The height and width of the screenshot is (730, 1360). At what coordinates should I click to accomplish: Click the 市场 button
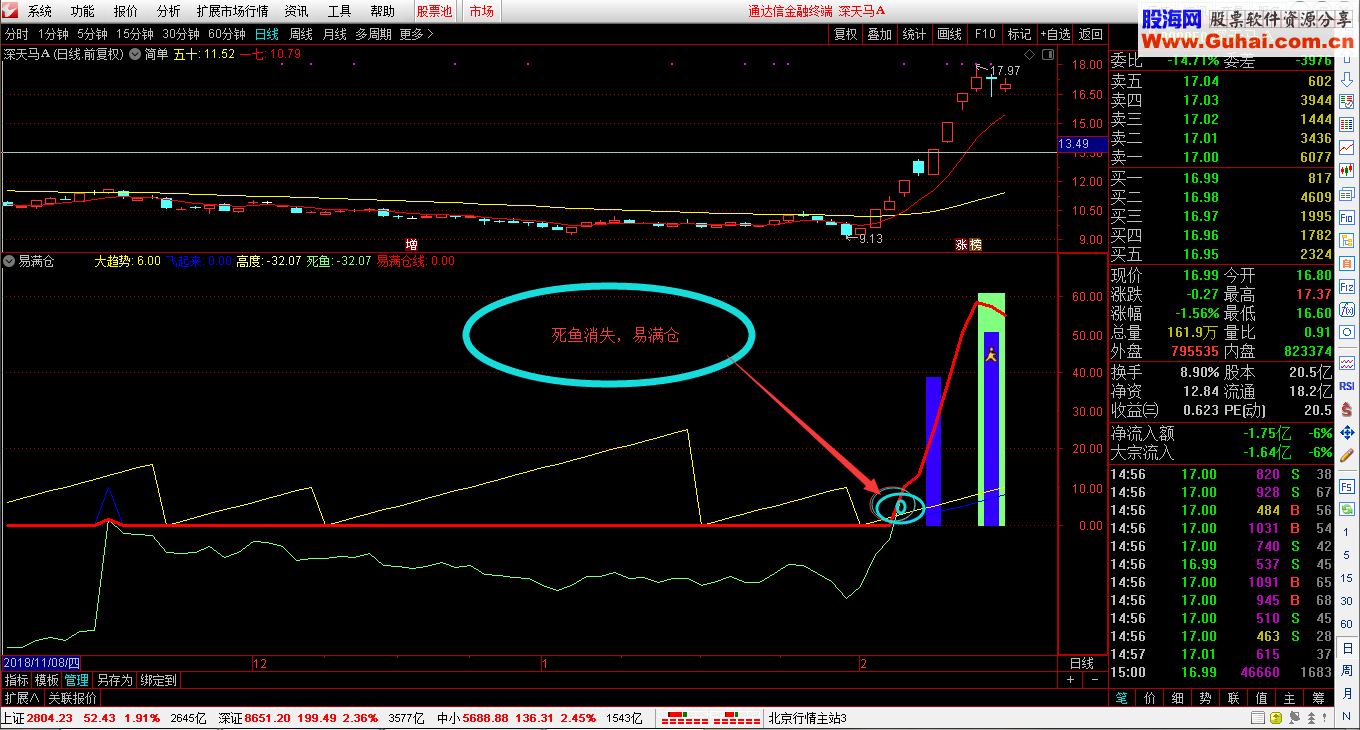tap(481, 11)
